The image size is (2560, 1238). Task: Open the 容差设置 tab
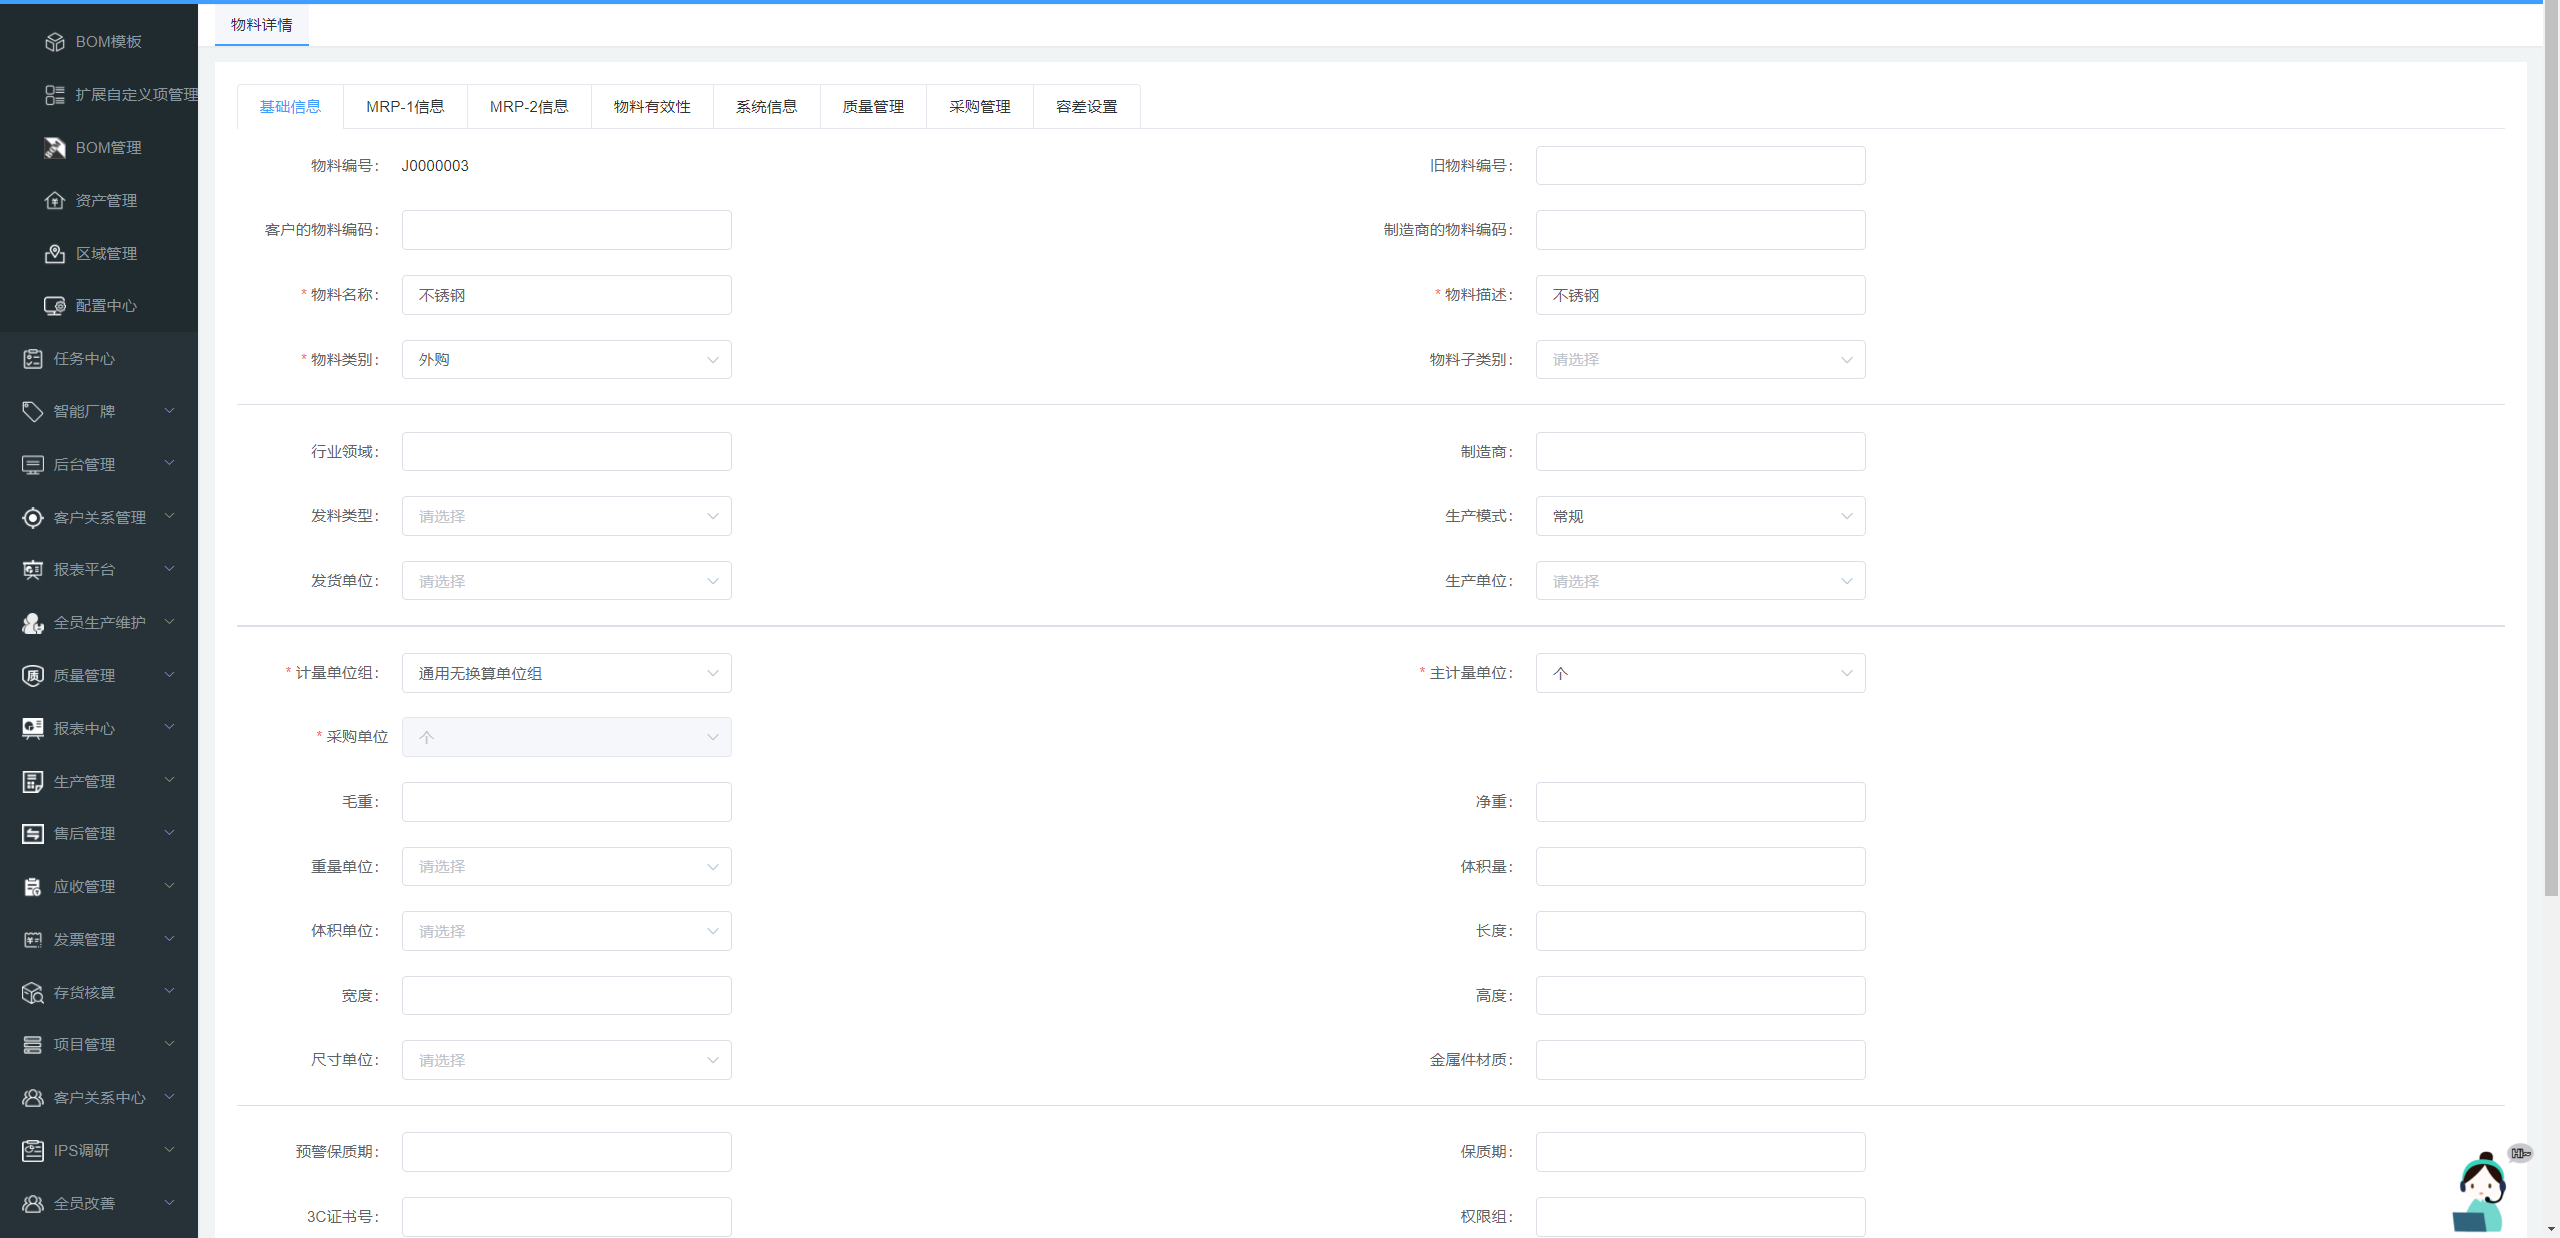click(1086, 107)
